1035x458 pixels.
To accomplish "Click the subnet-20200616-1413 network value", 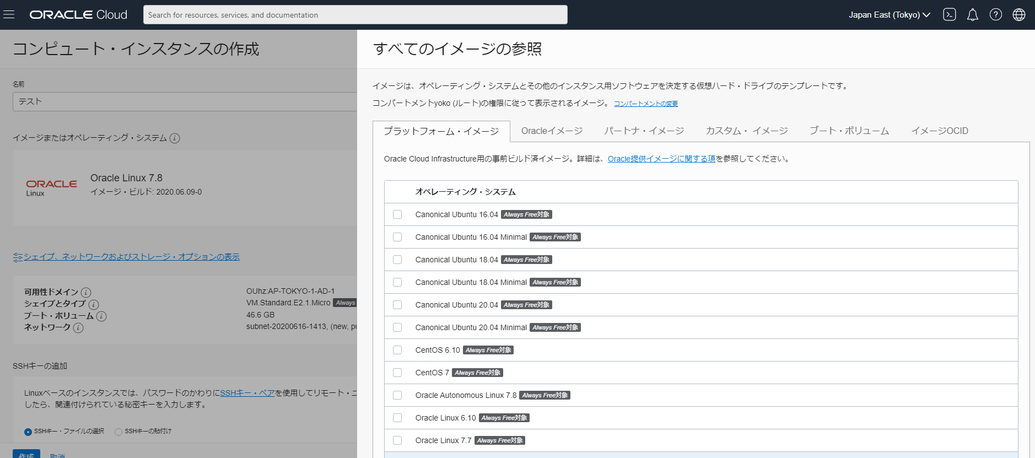I will point(301,327).
